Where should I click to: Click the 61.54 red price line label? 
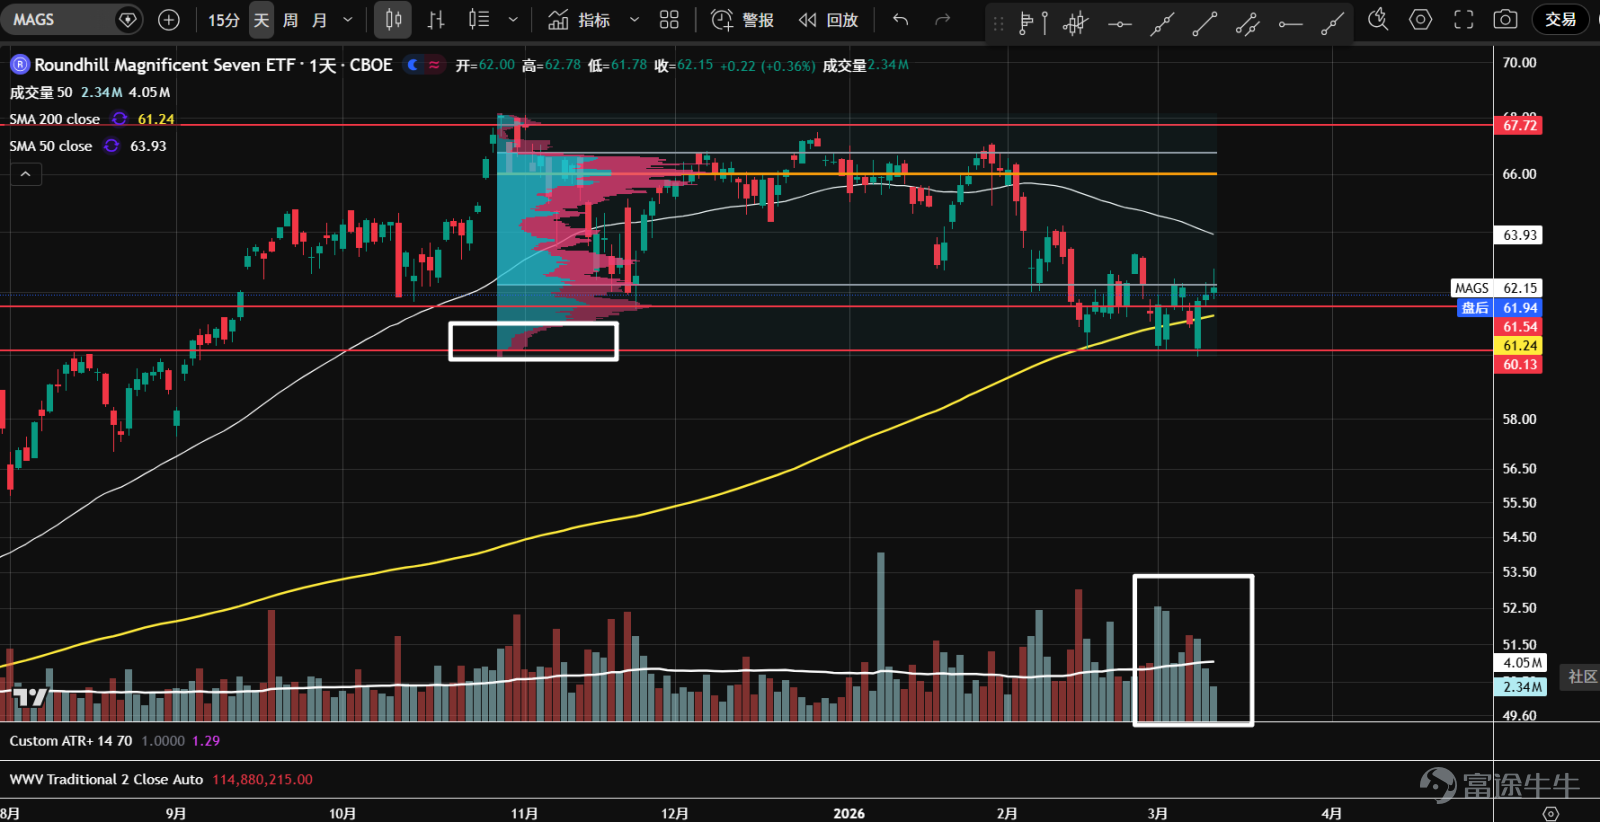(x=1519, y=327)
